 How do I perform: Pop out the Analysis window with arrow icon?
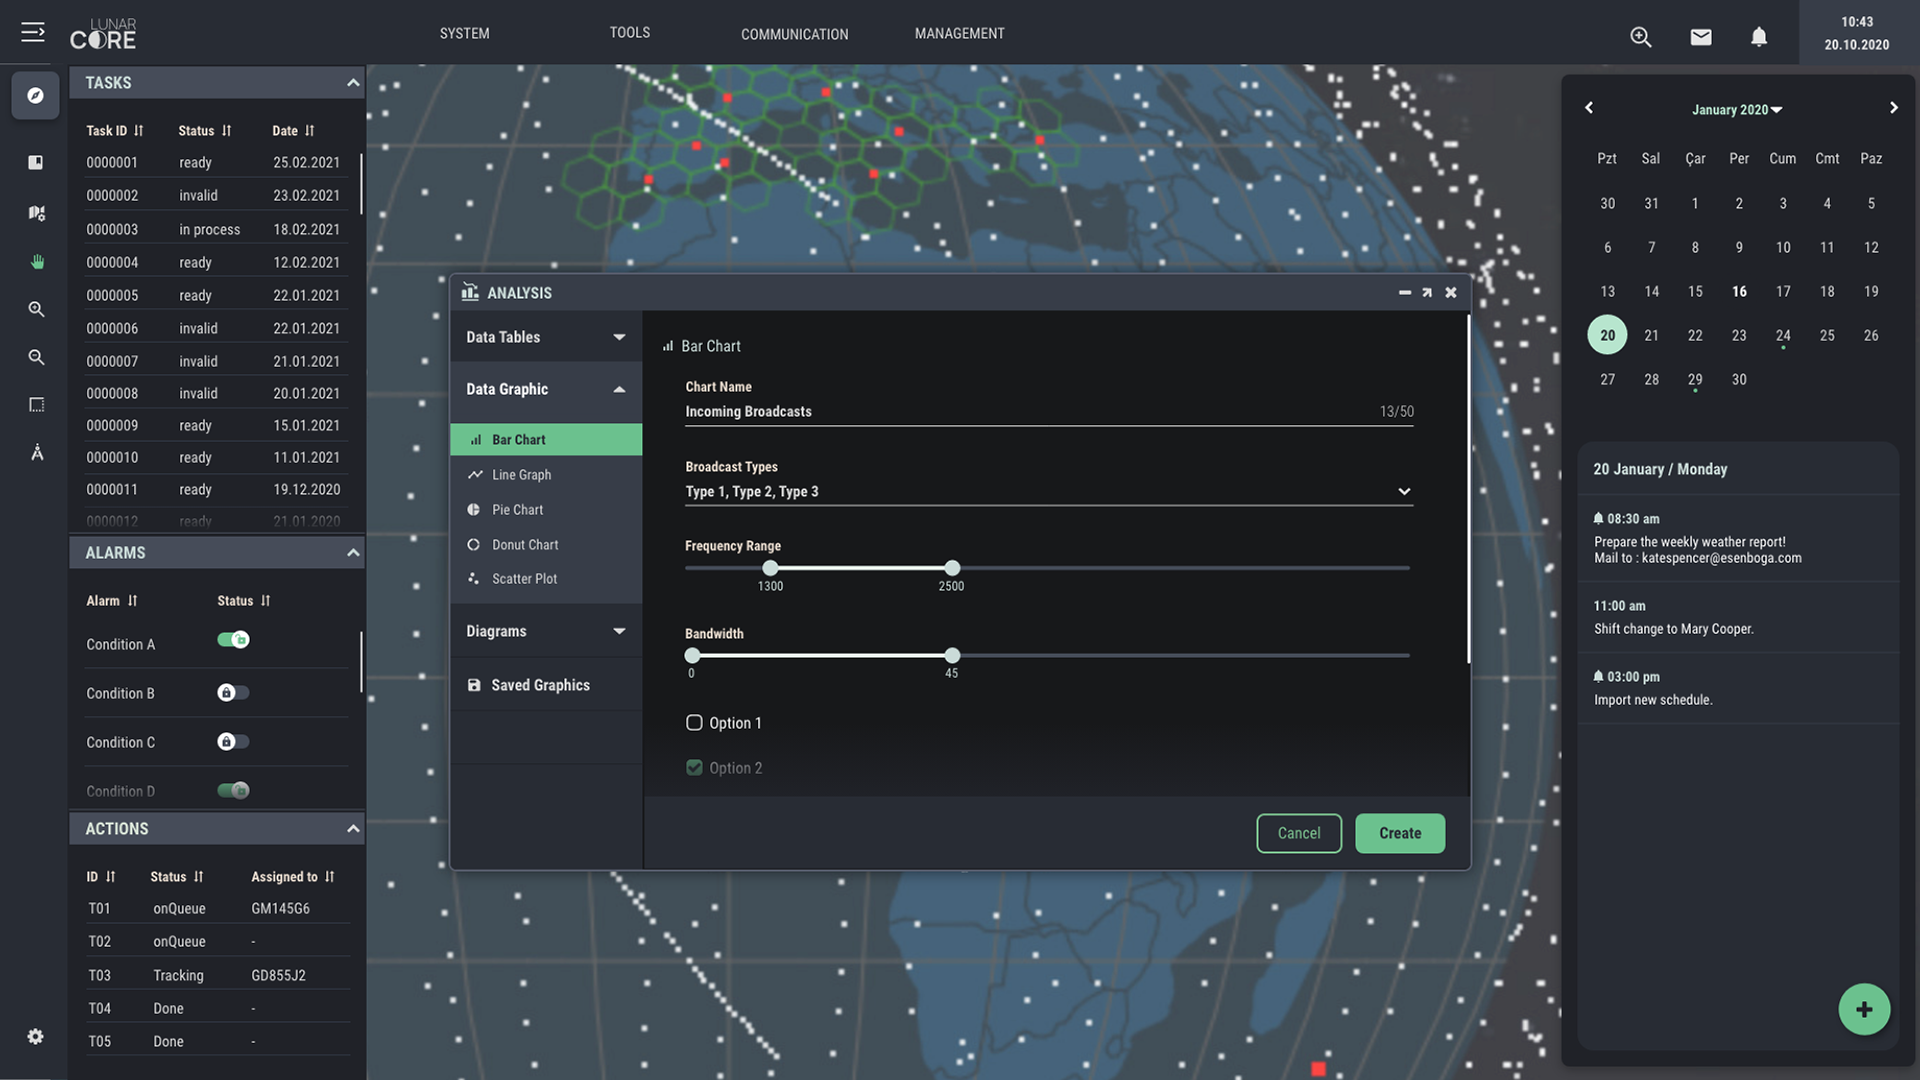coord(1427,293)
